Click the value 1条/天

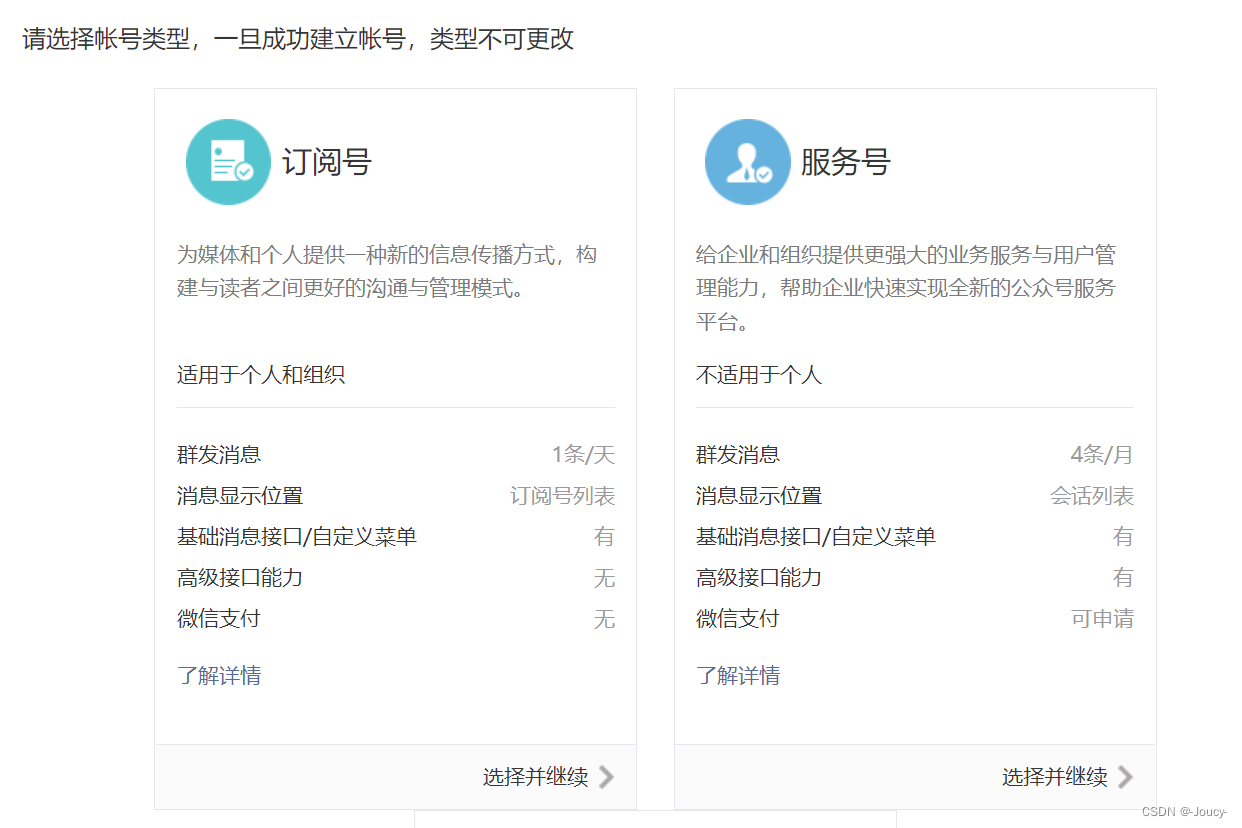[x=583, y=455]
